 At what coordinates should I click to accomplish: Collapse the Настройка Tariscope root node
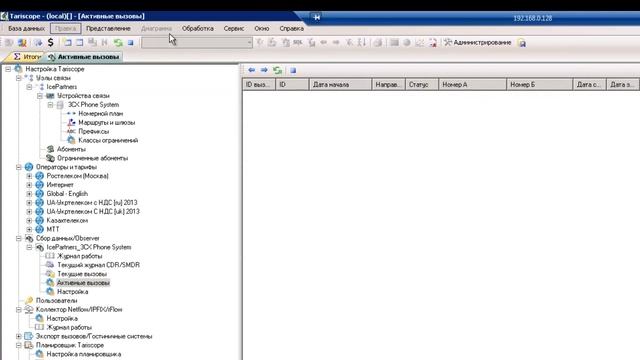tap(8, 69)
